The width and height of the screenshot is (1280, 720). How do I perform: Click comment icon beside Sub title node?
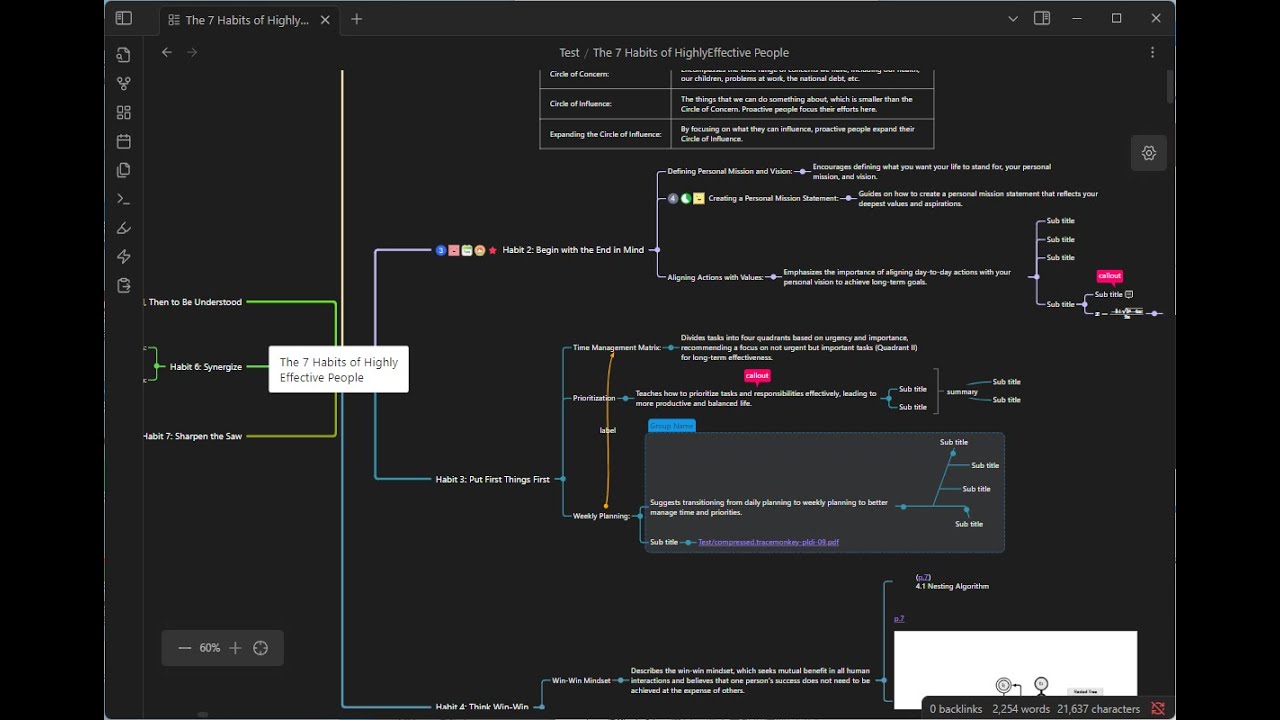[1129, 294]
